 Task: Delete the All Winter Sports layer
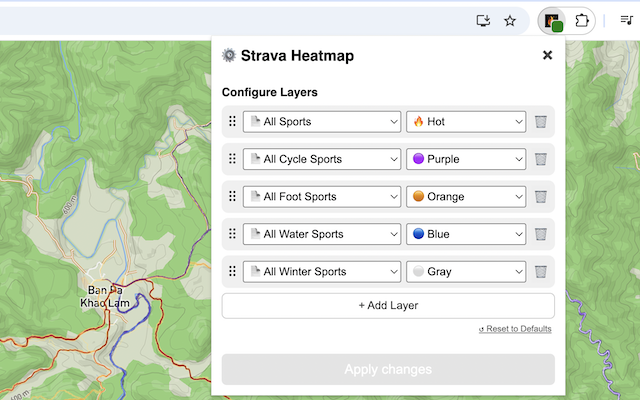(541, 272)
